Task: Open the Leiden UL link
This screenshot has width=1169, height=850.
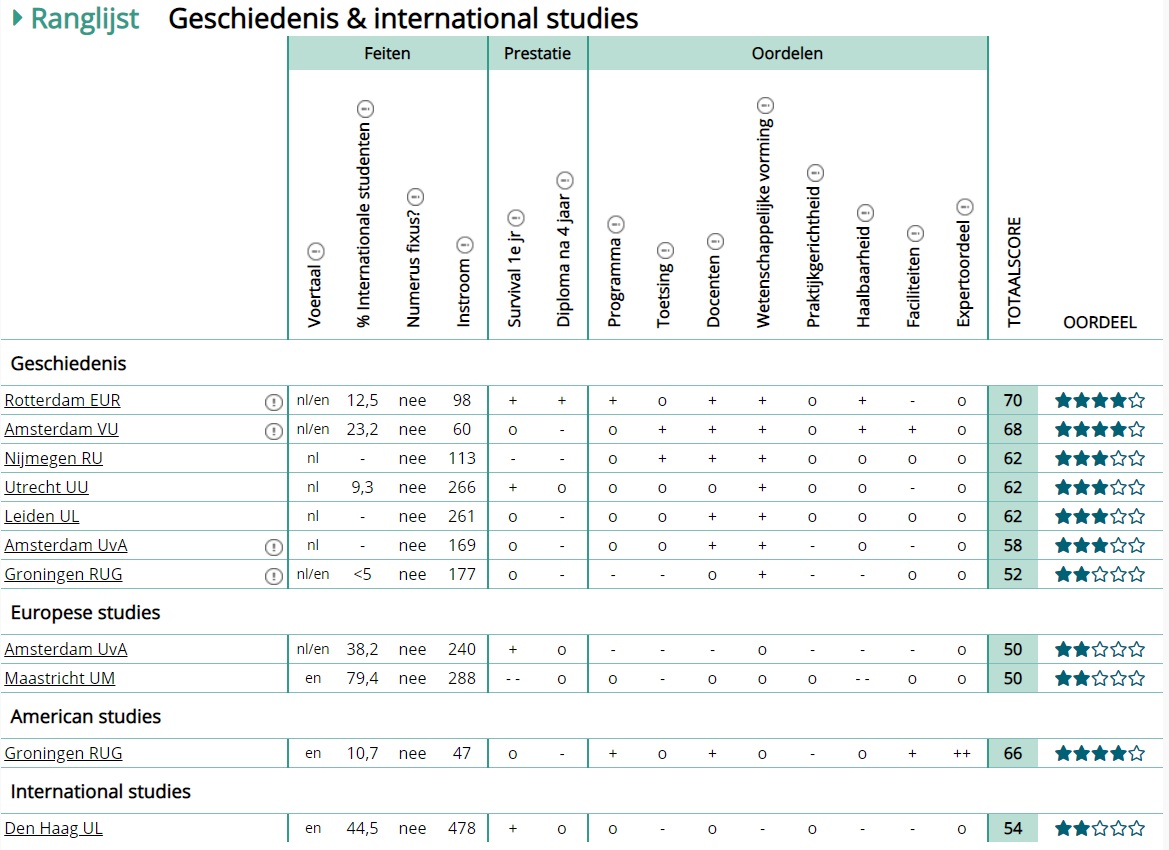Action: (x=42, y=517)
